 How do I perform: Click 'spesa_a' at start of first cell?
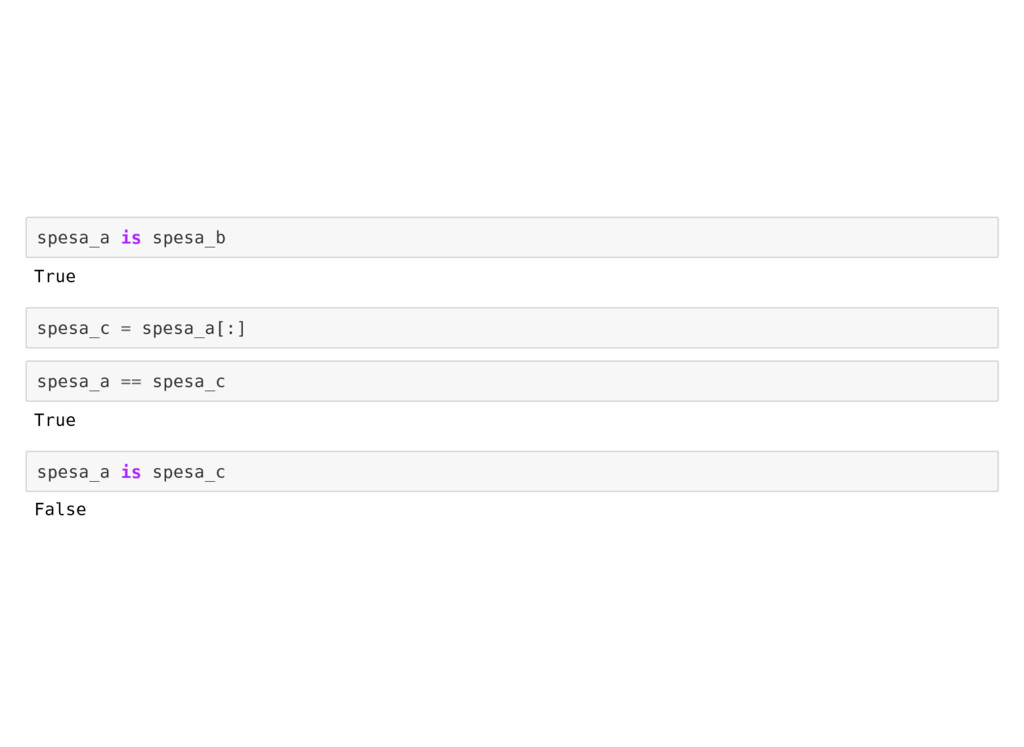73,238
